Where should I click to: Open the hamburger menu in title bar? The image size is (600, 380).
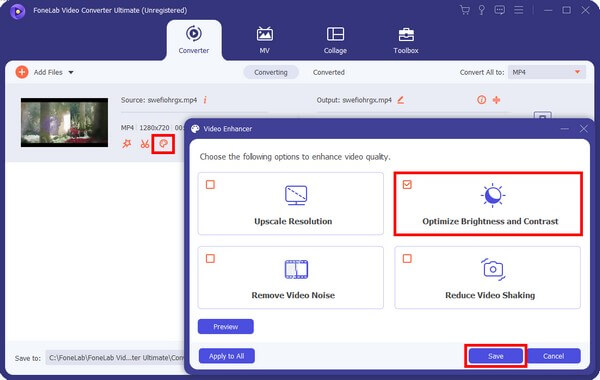pos(518,10)
